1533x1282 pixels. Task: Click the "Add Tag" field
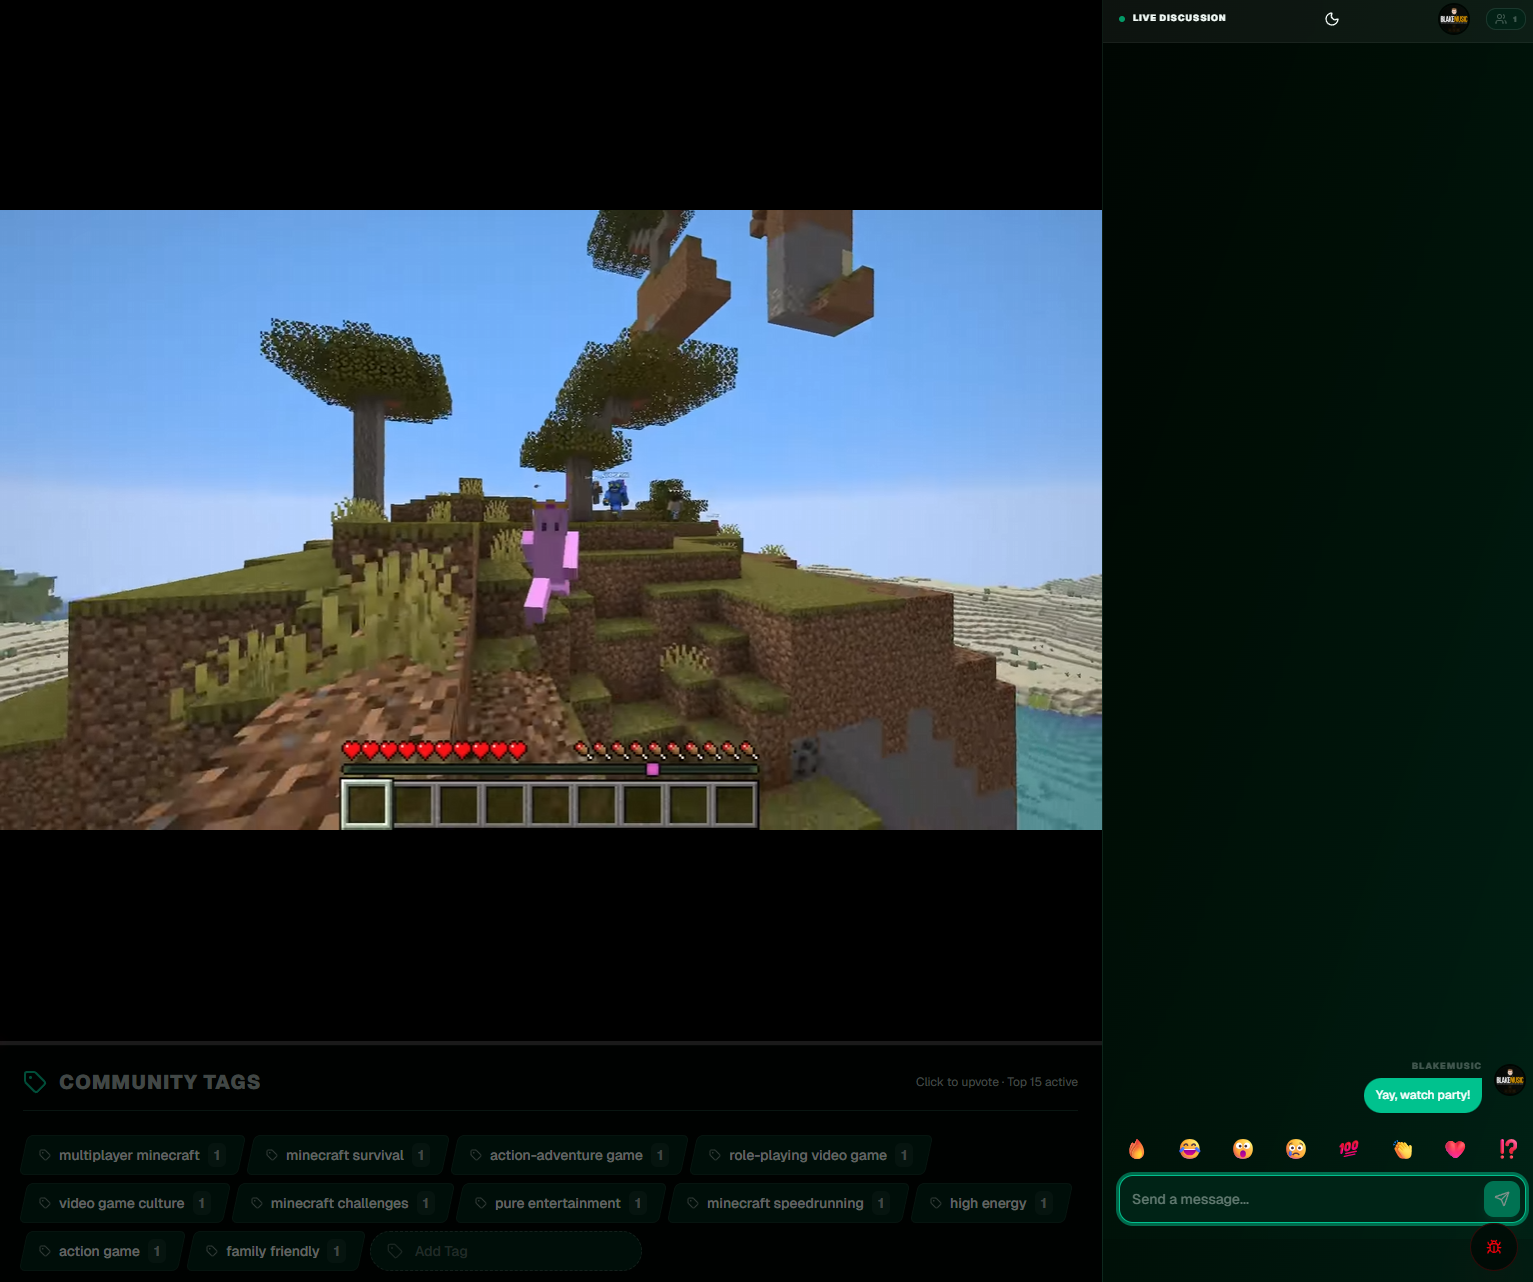505,1250
